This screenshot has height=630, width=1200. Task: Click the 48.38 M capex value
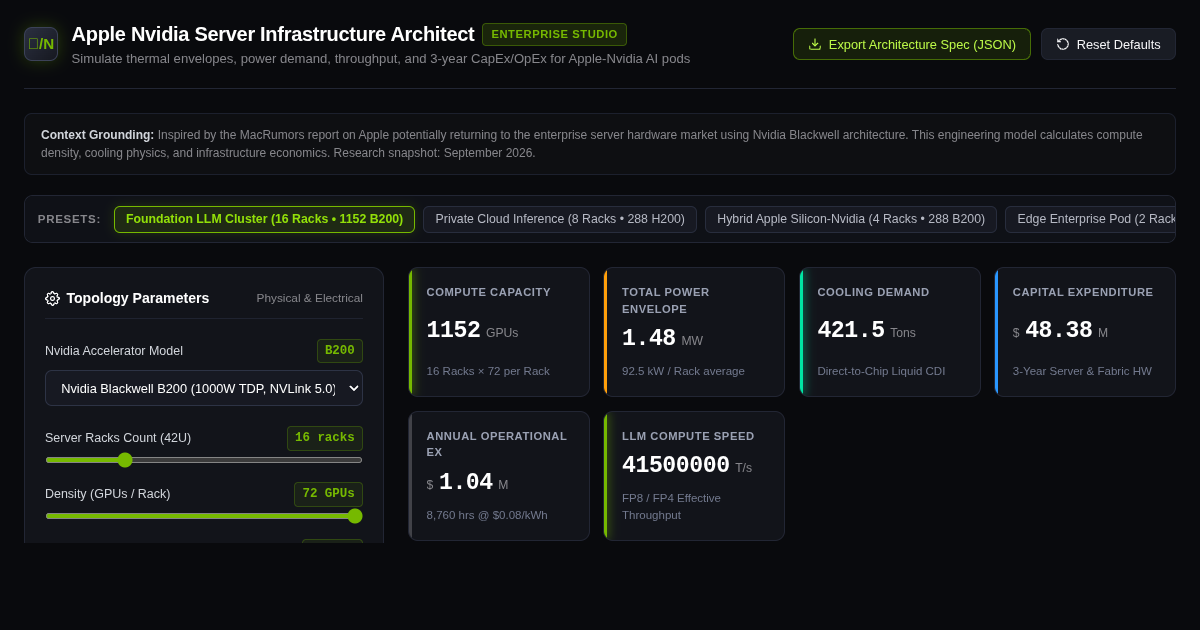(1060, 331)
